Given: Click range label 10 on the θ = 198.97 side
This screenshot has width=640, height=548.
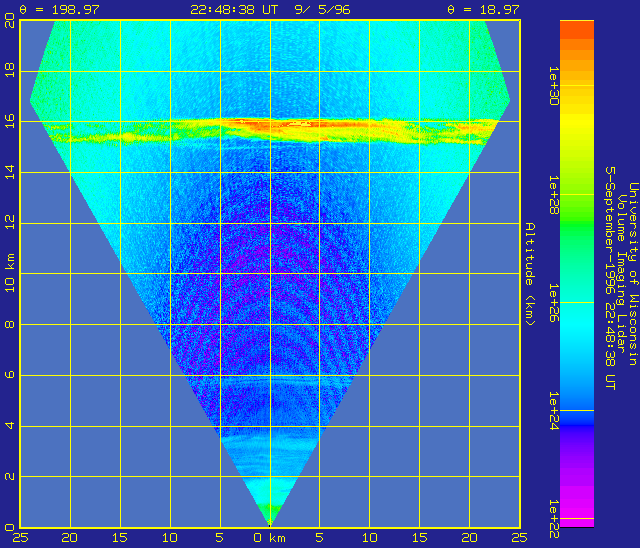Looking at the screenshot, I should [x=170, y=538].
